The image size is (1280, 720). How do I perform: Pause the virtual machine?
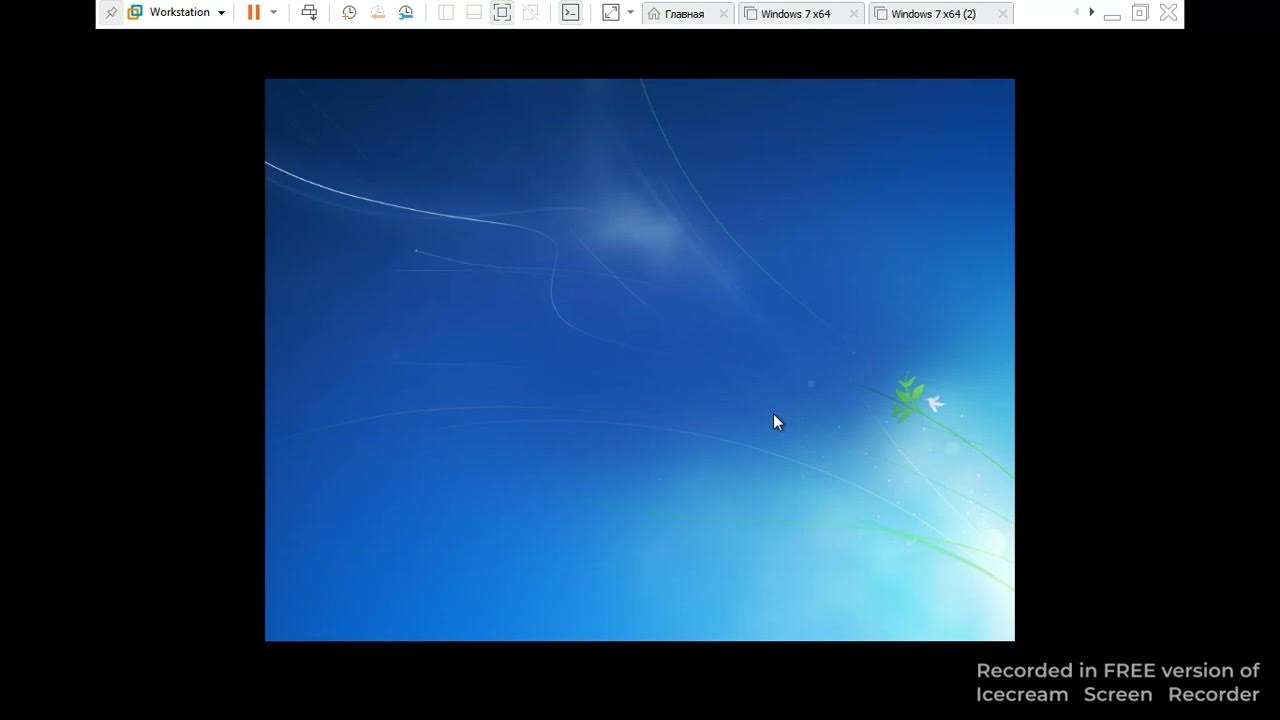(x=254, y=13)
